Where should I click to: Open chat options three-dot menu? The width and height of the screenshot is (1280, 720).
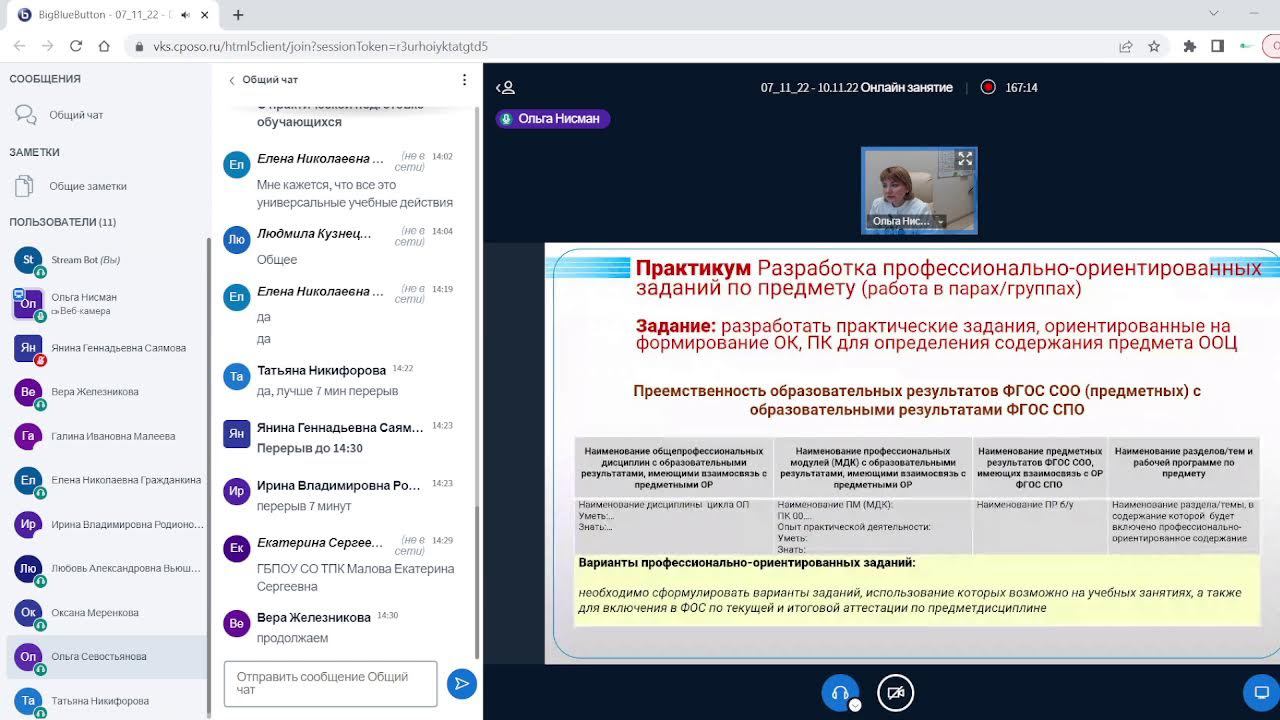click(x=464, y=80)
